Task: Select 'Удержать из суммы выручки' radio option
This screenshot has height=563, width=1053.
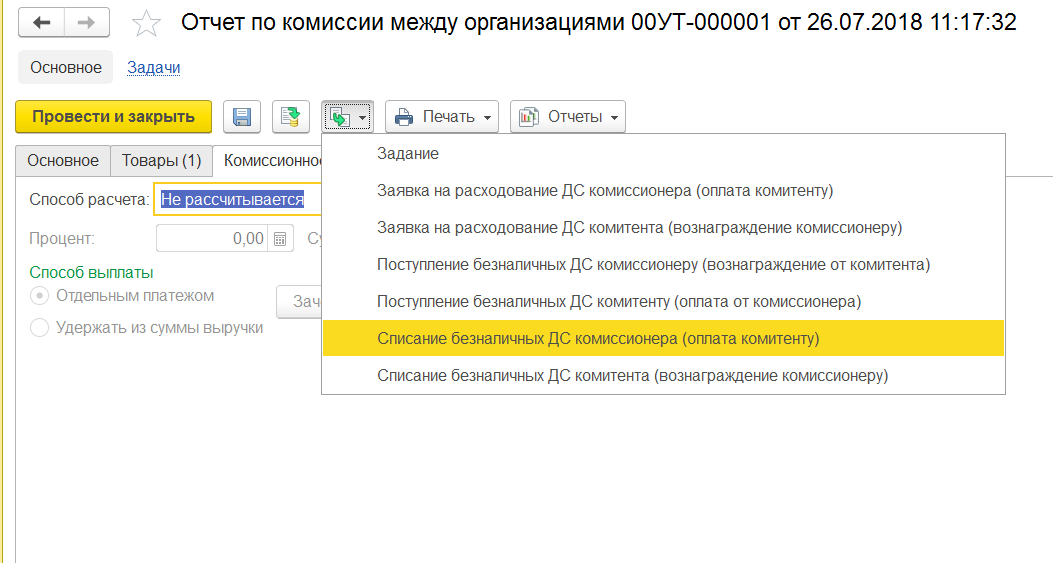Action: click(x=40, y=328)
